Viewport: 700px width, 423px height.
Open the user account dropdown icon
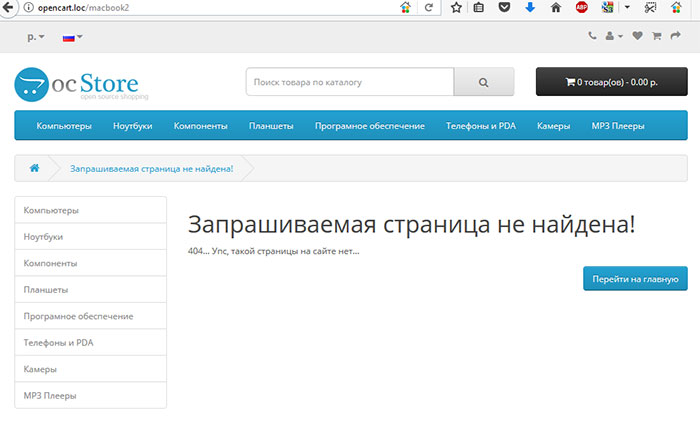click(x=613, y=36)
